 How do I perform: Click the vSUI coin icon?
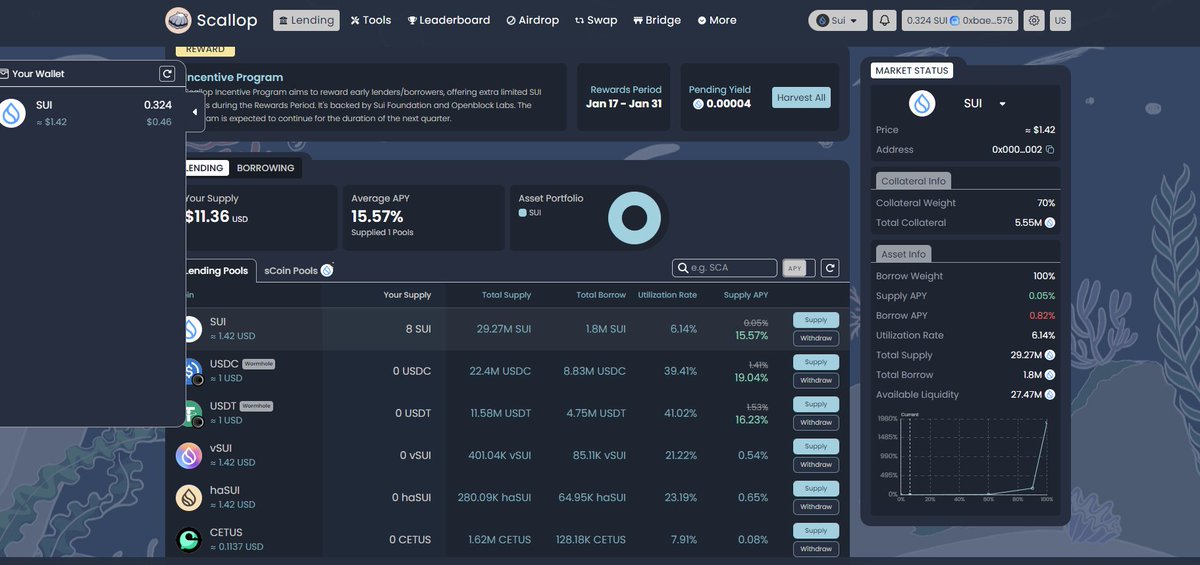189,455
